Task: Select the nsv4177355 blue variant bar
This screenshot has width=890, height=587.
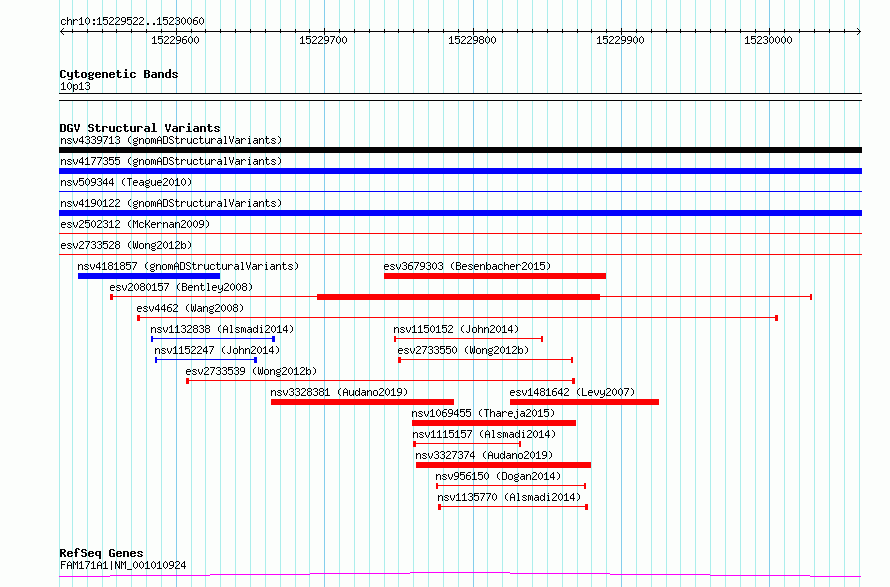Action: (460, 171)
